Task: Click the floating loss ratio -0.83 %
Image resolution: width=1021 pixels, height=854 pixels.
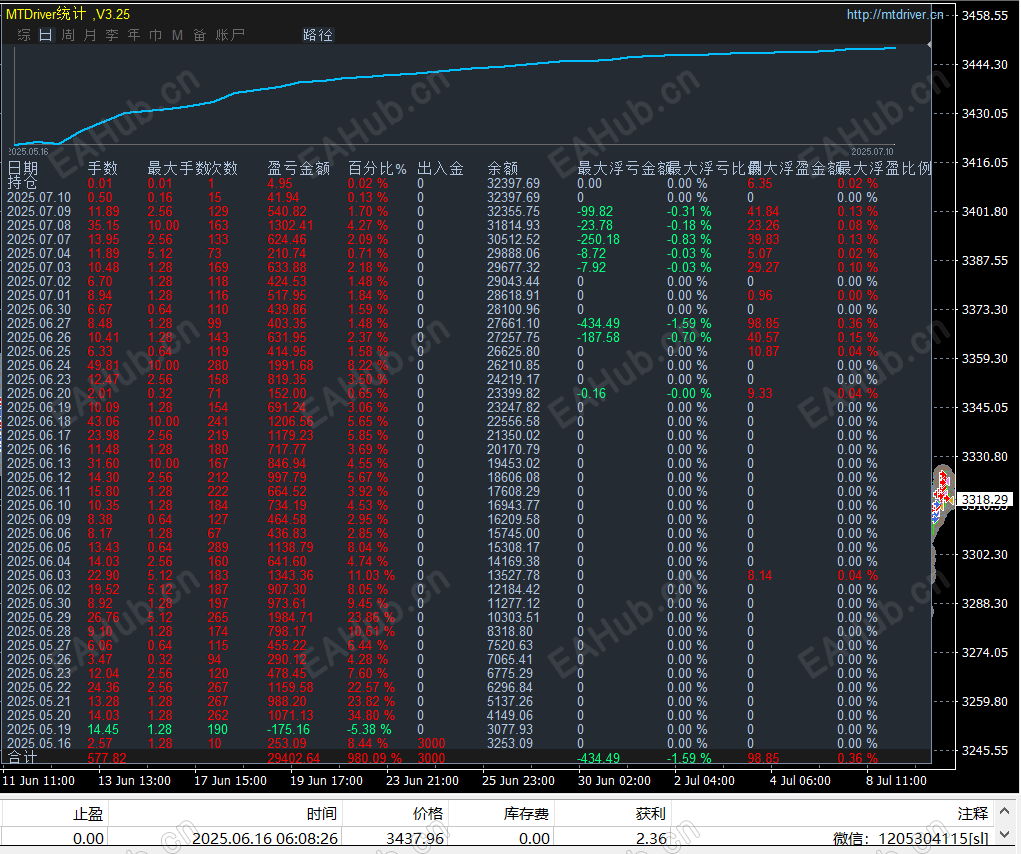Action: 689,239
